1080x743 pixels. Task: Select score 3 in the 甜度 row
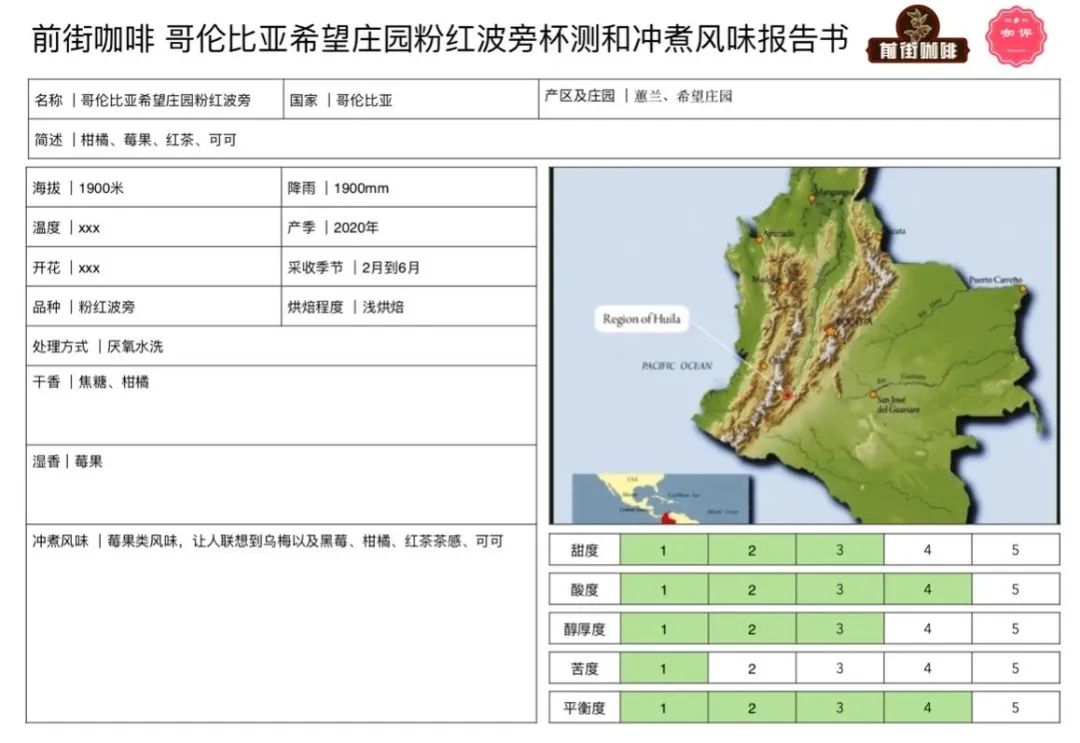(840, 550)
